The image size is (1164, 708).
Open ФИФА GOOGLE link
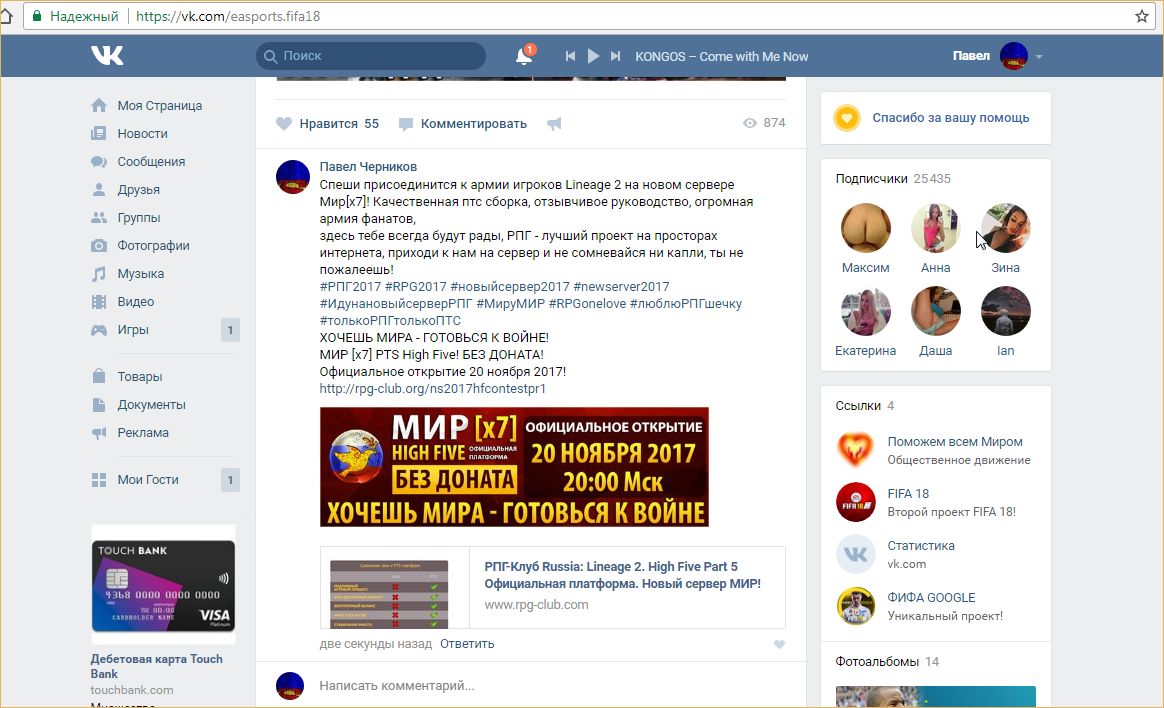click(931, 597)
